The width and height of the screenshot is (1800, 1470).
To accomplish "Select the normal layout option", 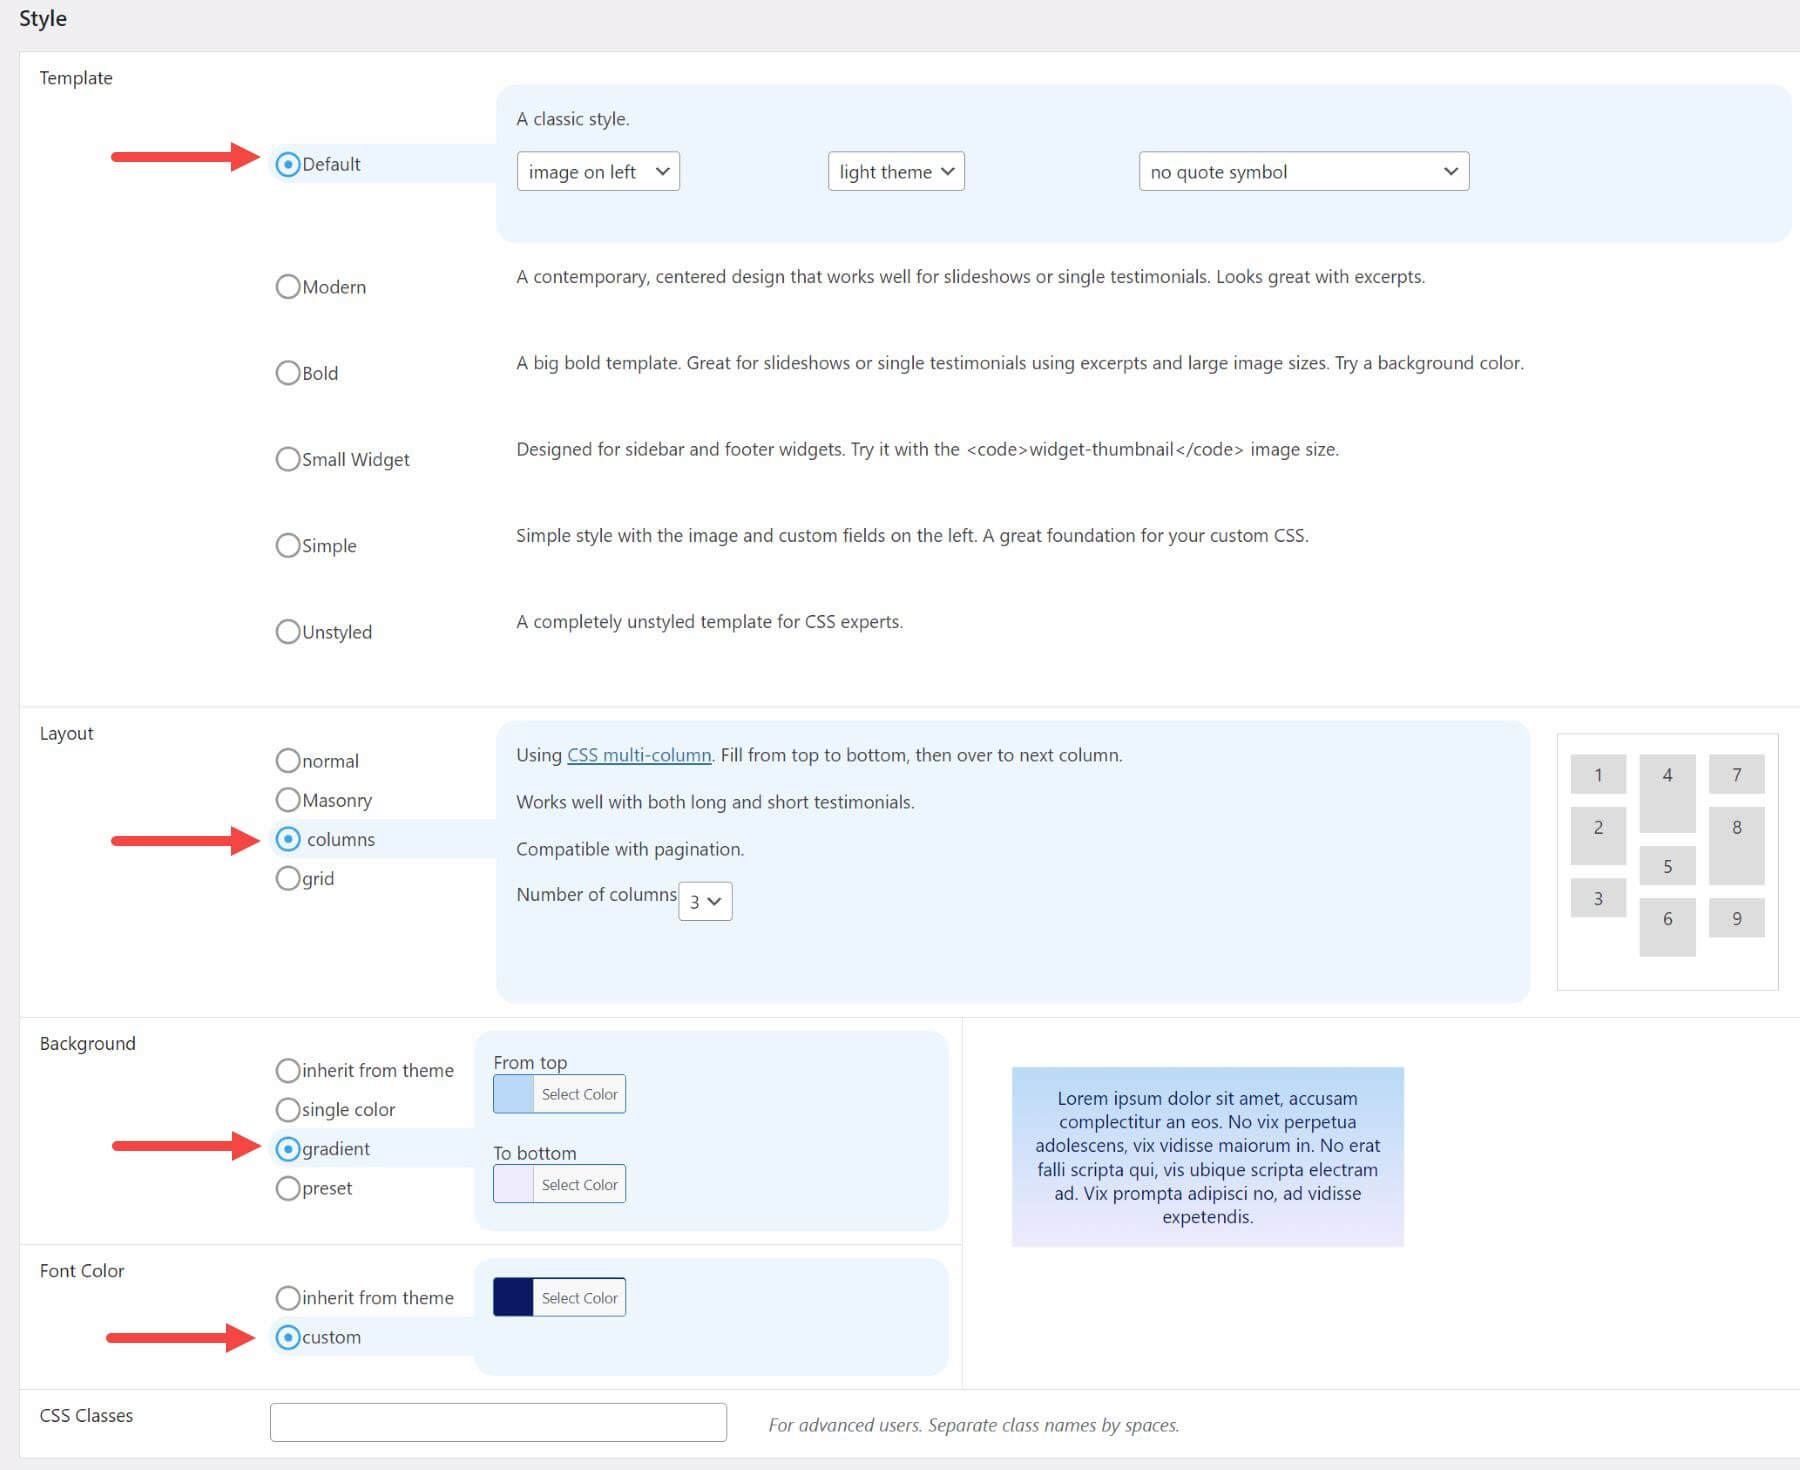I will pyautogui.click(x=288, y=760).
